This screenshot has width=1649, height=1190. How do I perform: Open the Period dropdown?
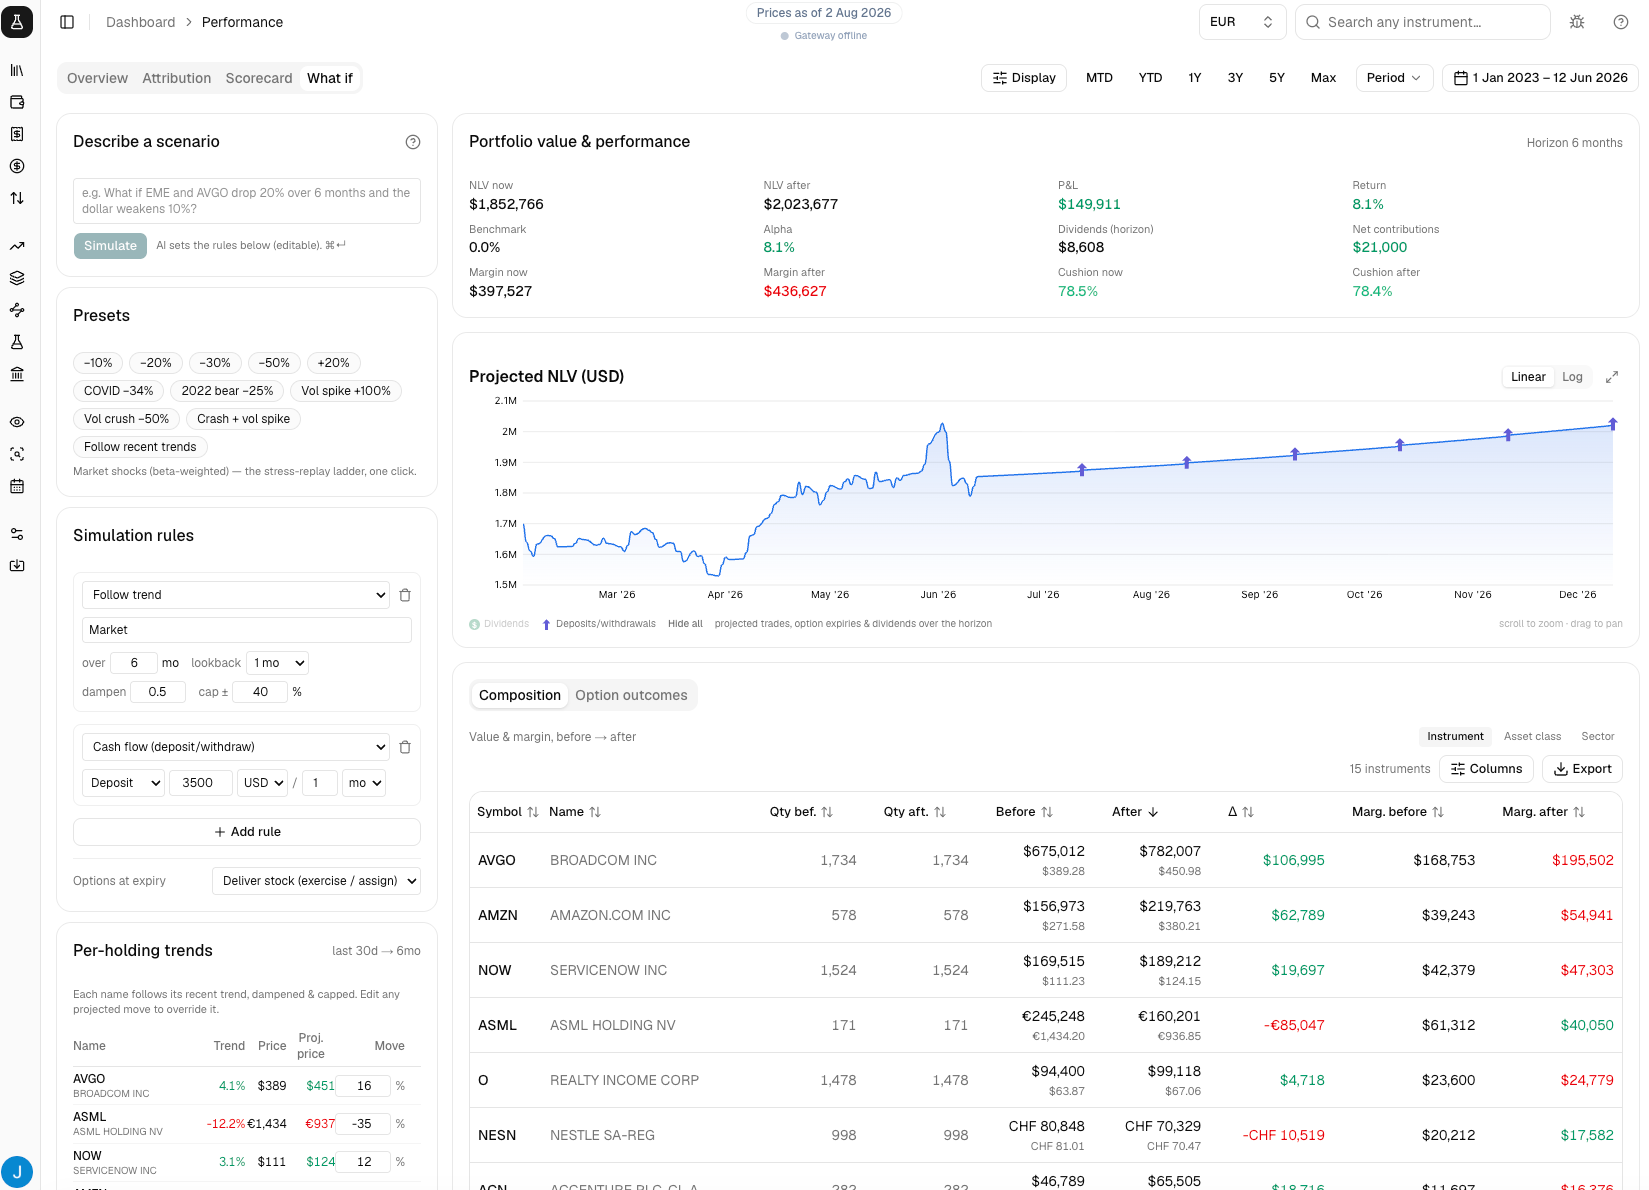click(x=1394, y=78)
